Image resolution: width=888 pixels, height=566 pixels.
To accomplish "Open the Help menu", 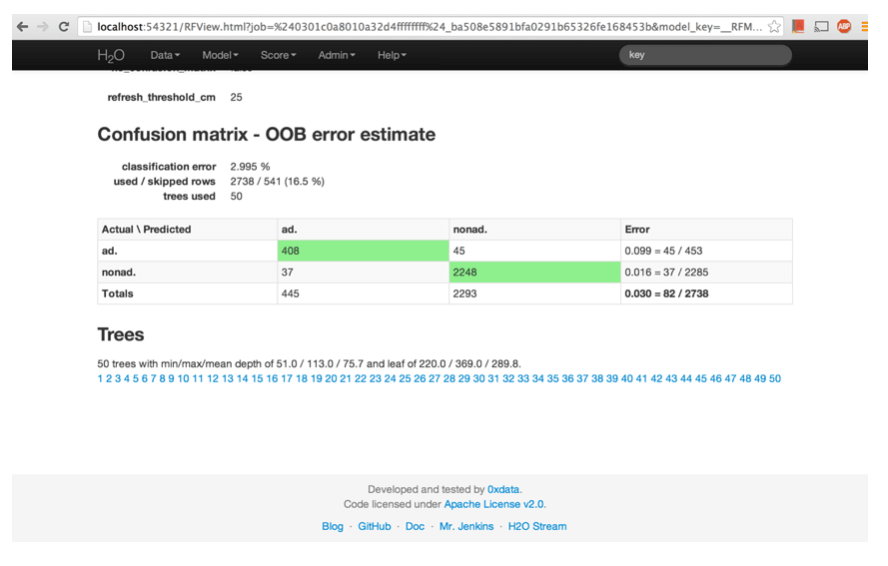I will 391,55.
